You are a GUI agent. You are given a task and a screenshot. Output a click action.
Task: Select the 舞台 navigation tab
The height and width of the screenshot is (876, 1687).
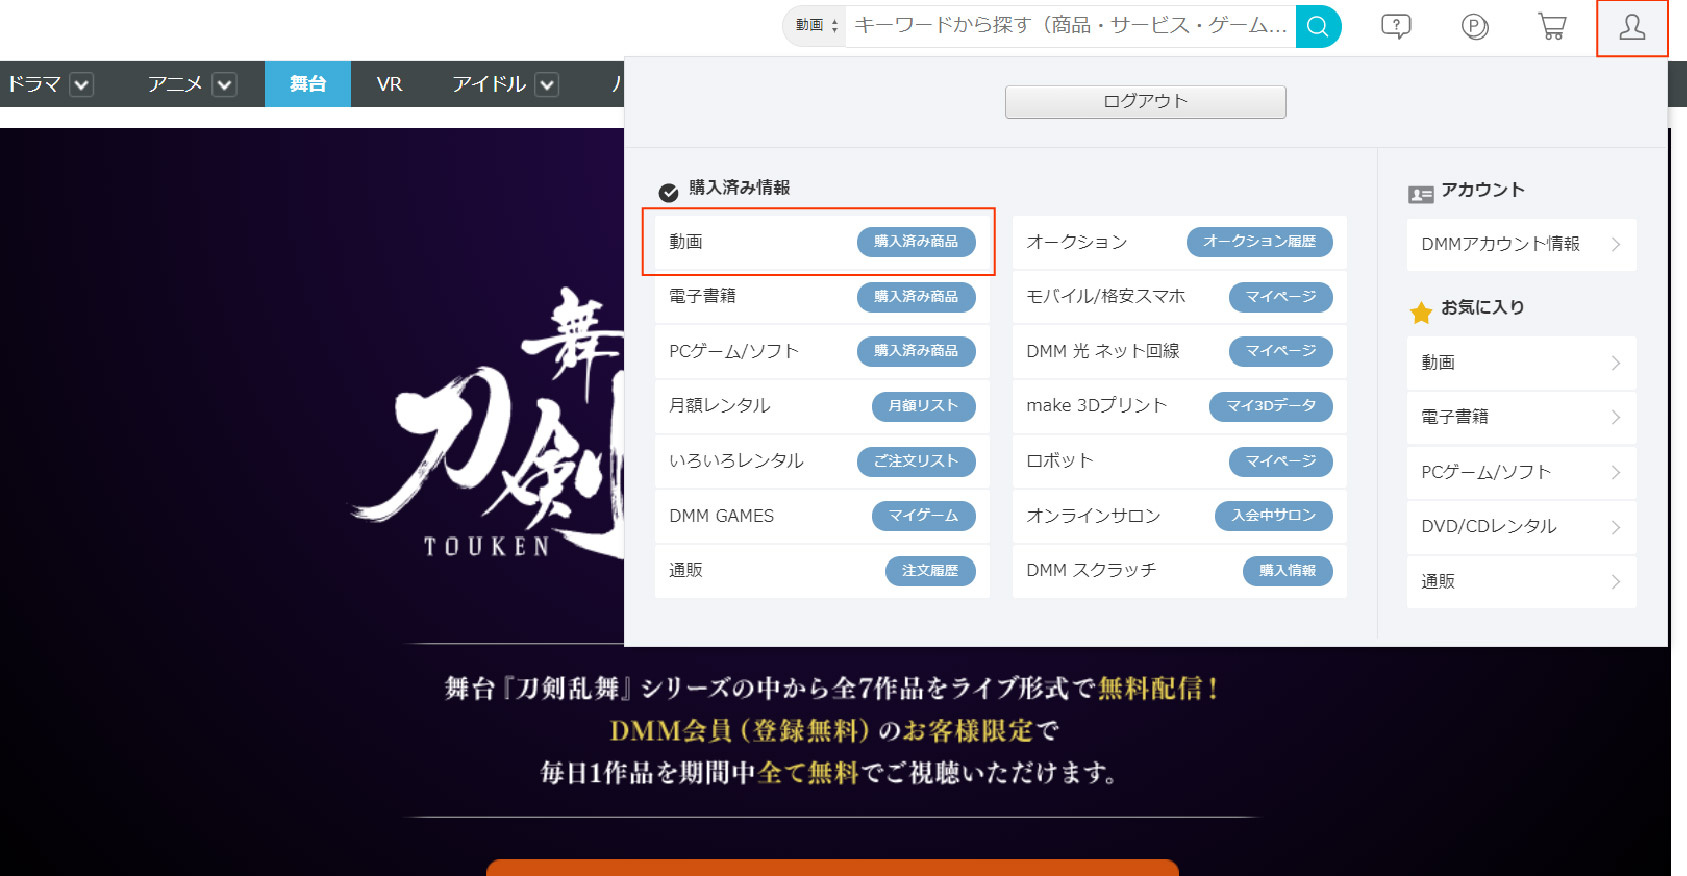pos(308,84)
